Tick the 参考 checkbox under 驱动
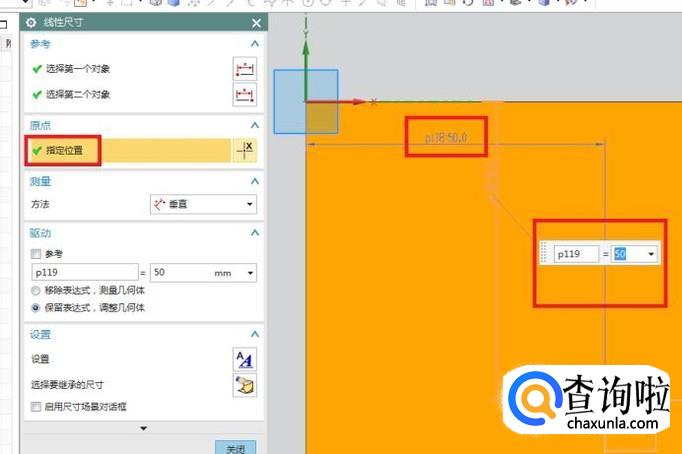The width and height of the screenshot is (682, 454). coord(36,254)
